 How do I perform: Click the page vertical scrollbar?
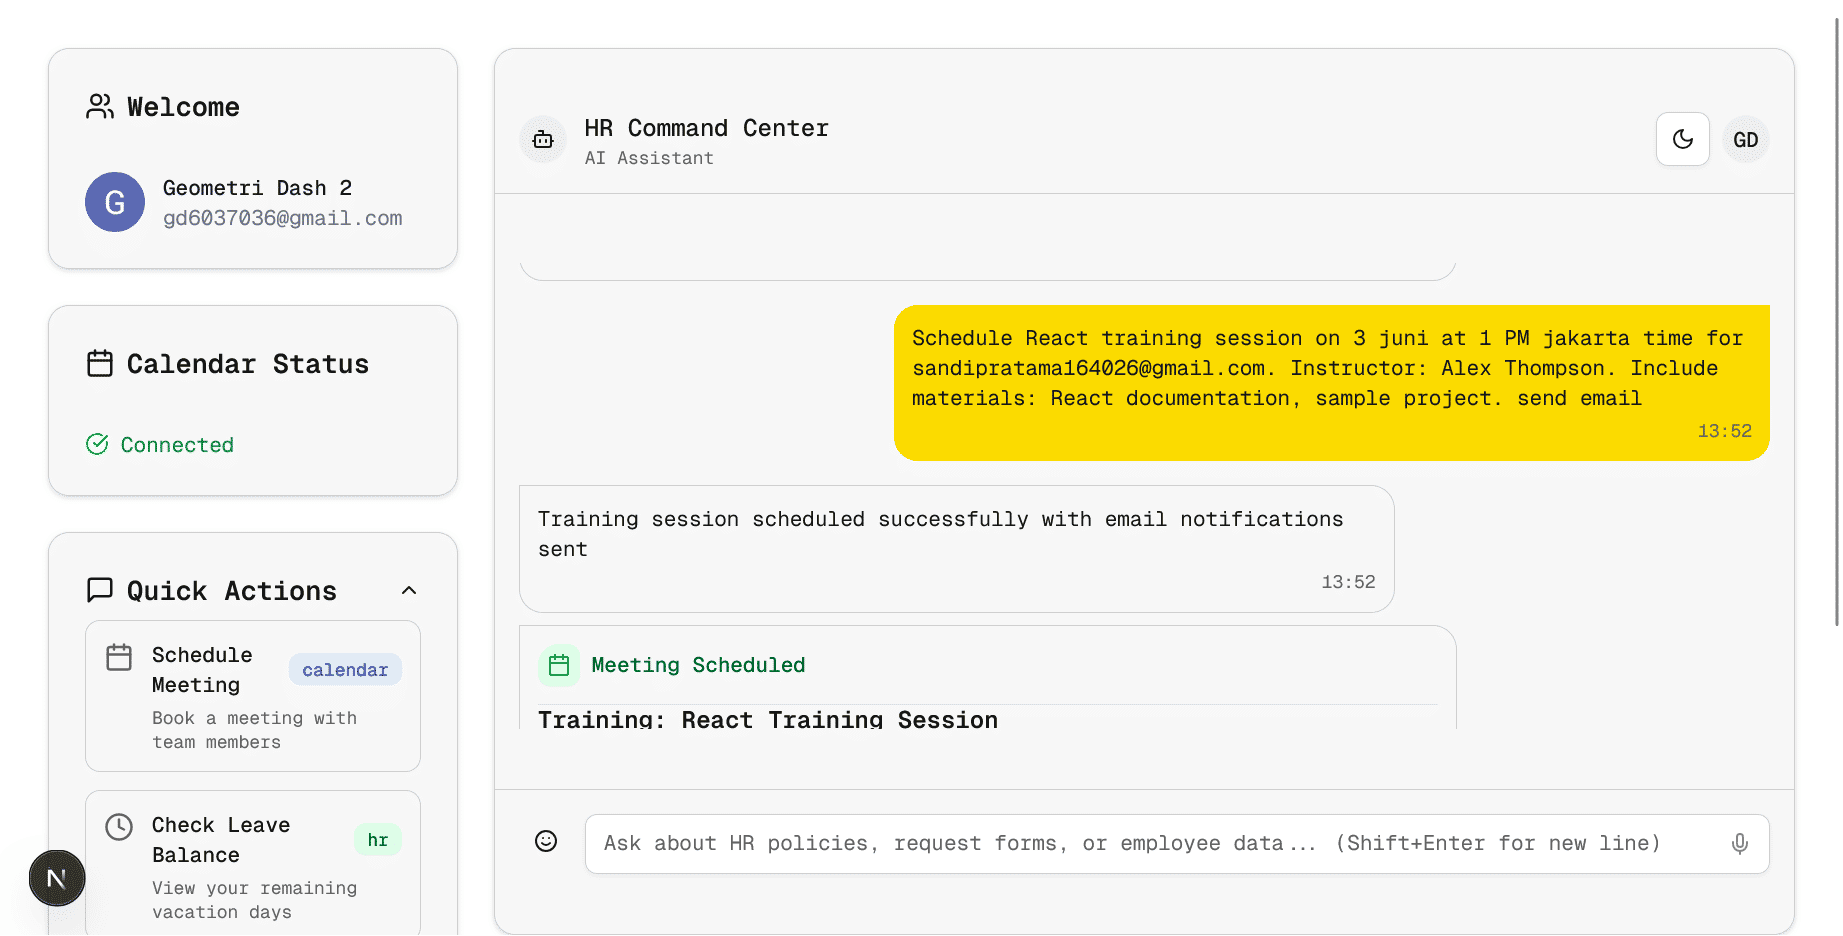[x=1837, y=320]
